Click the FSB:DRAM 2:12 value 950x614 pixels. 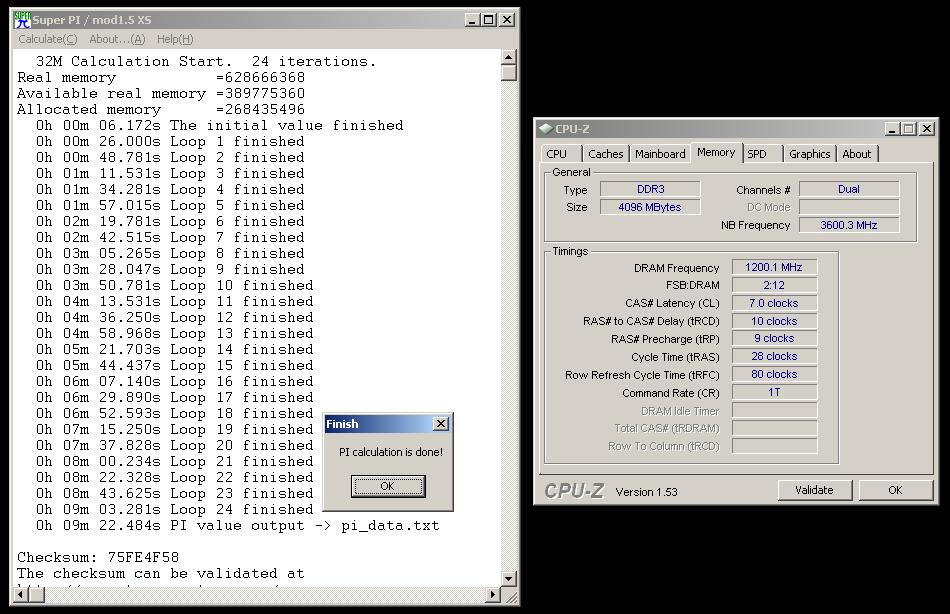[x=774, y=285]
